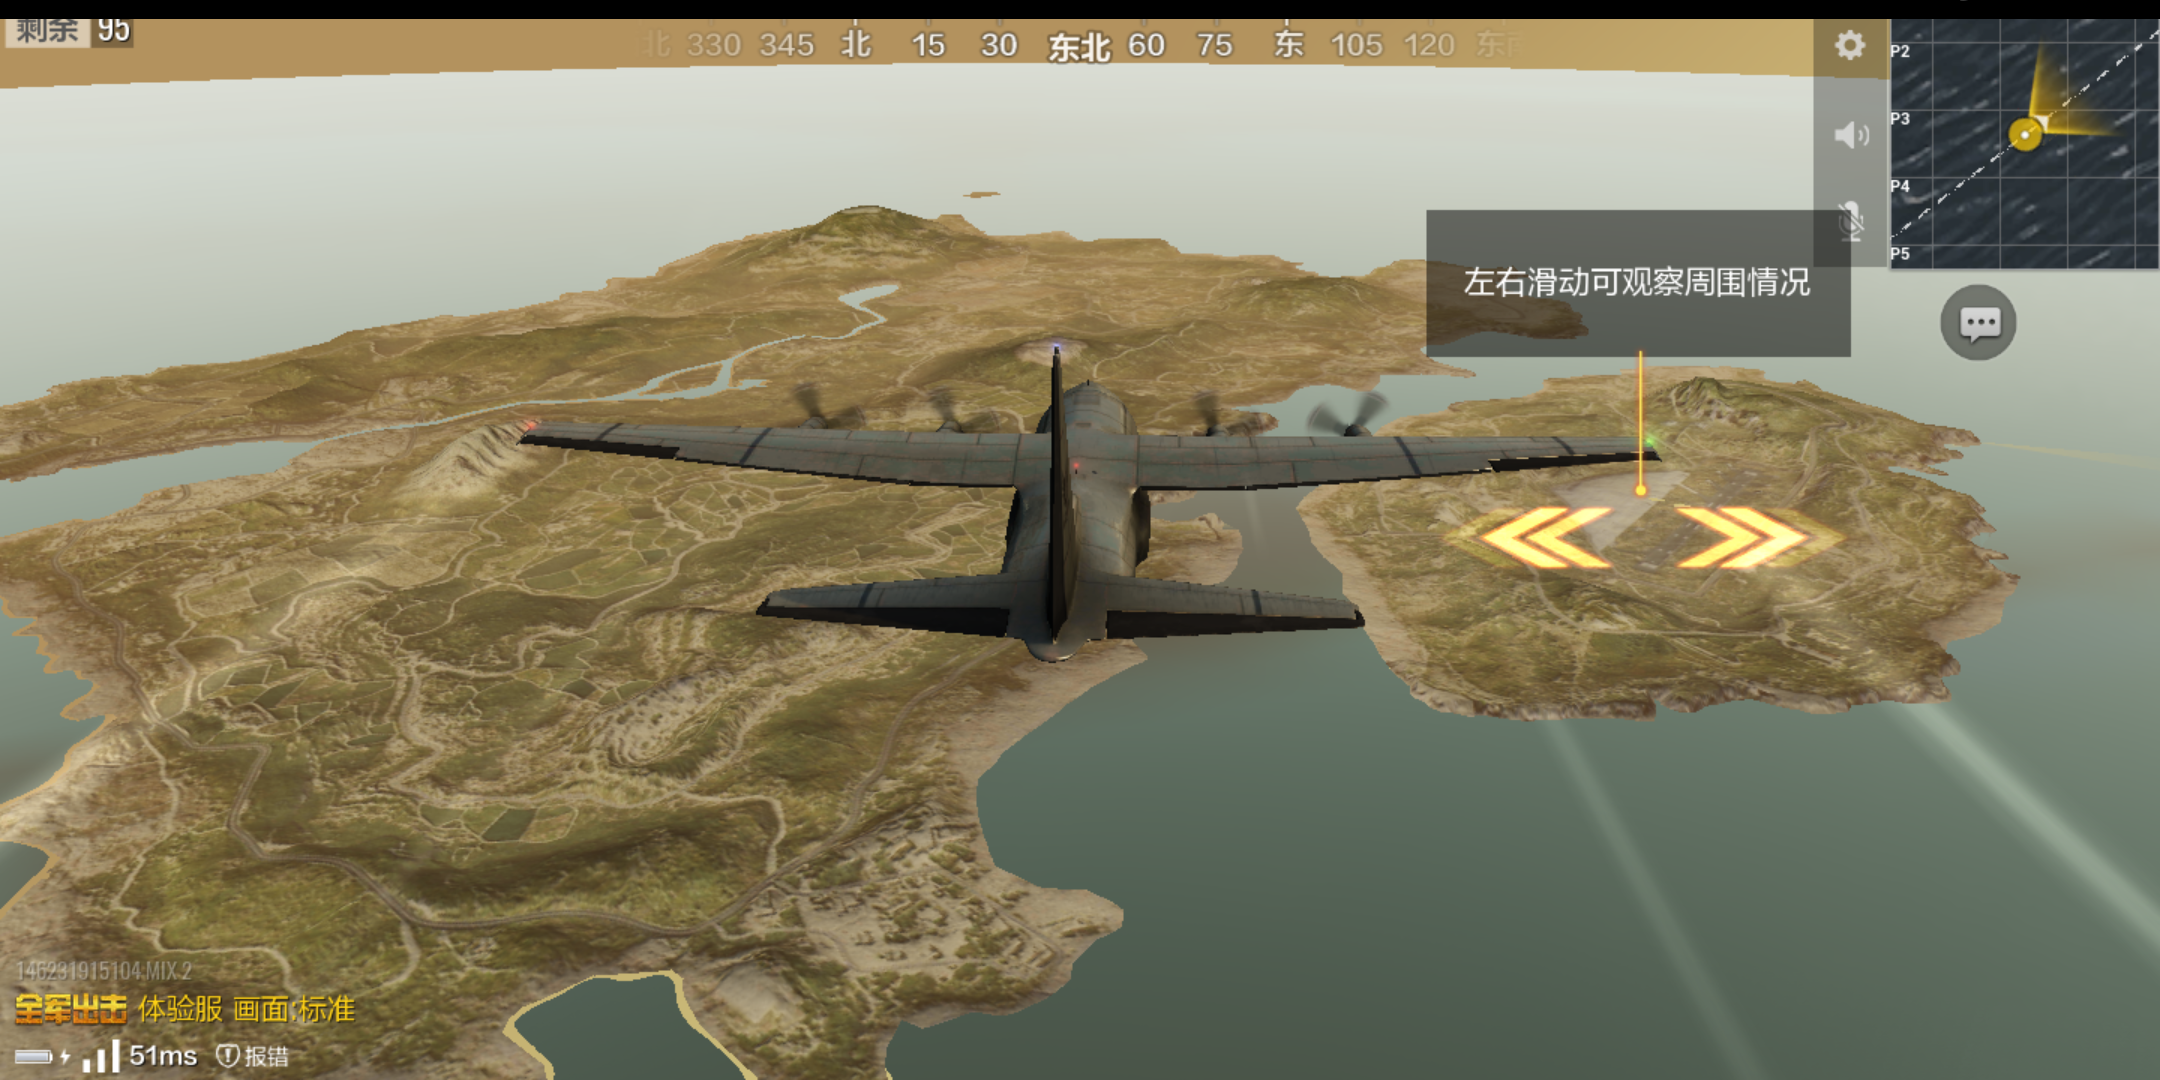This screenshot has height=1080, width=2160.
Task: Tap the right swipe double-arrow
Action: click(1743, 537)
